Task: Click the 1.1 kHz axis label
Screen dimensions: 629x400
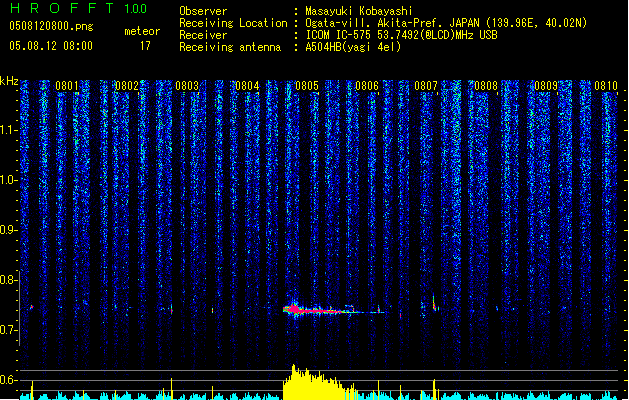Action: 8,130
